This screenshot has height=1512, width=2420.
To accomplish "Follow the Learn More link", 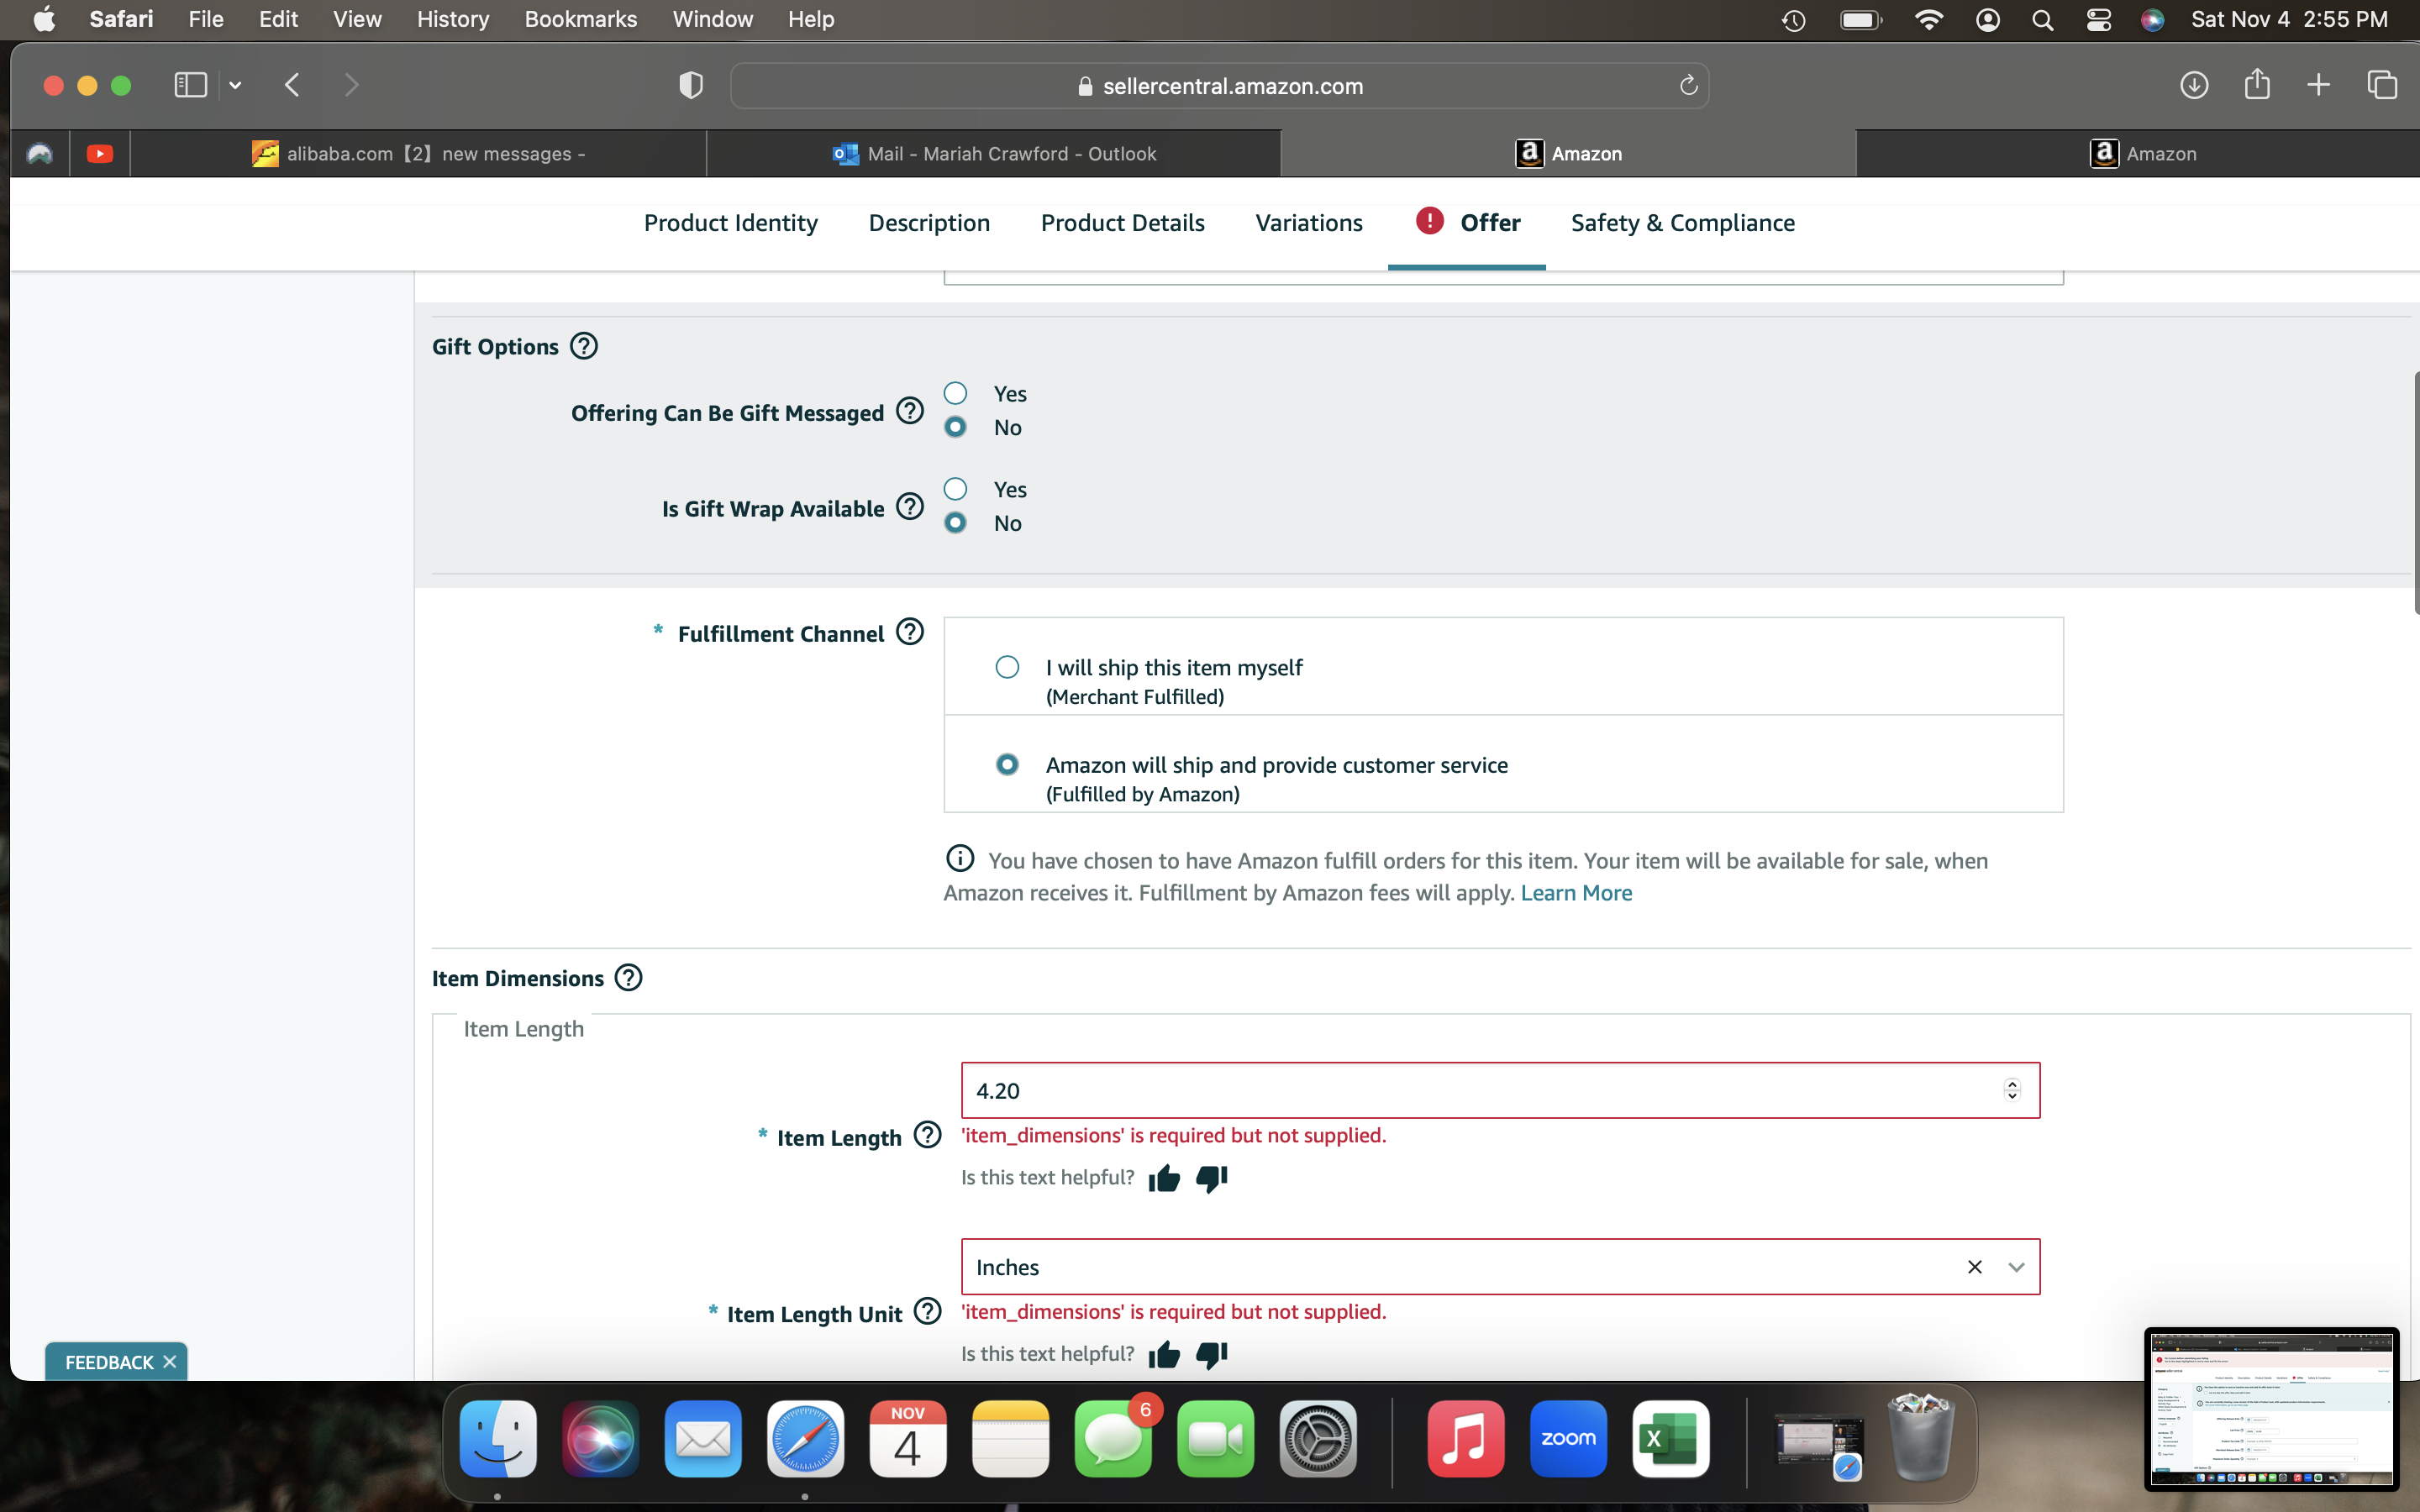I will [1576, 893].
